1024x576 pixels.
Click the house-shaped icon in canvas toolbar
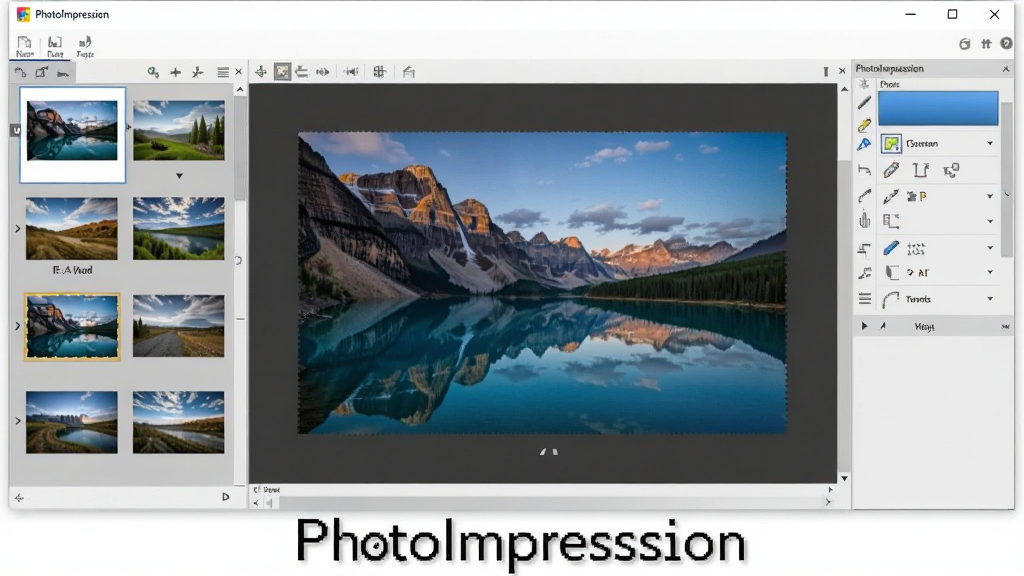coord(409,72)
